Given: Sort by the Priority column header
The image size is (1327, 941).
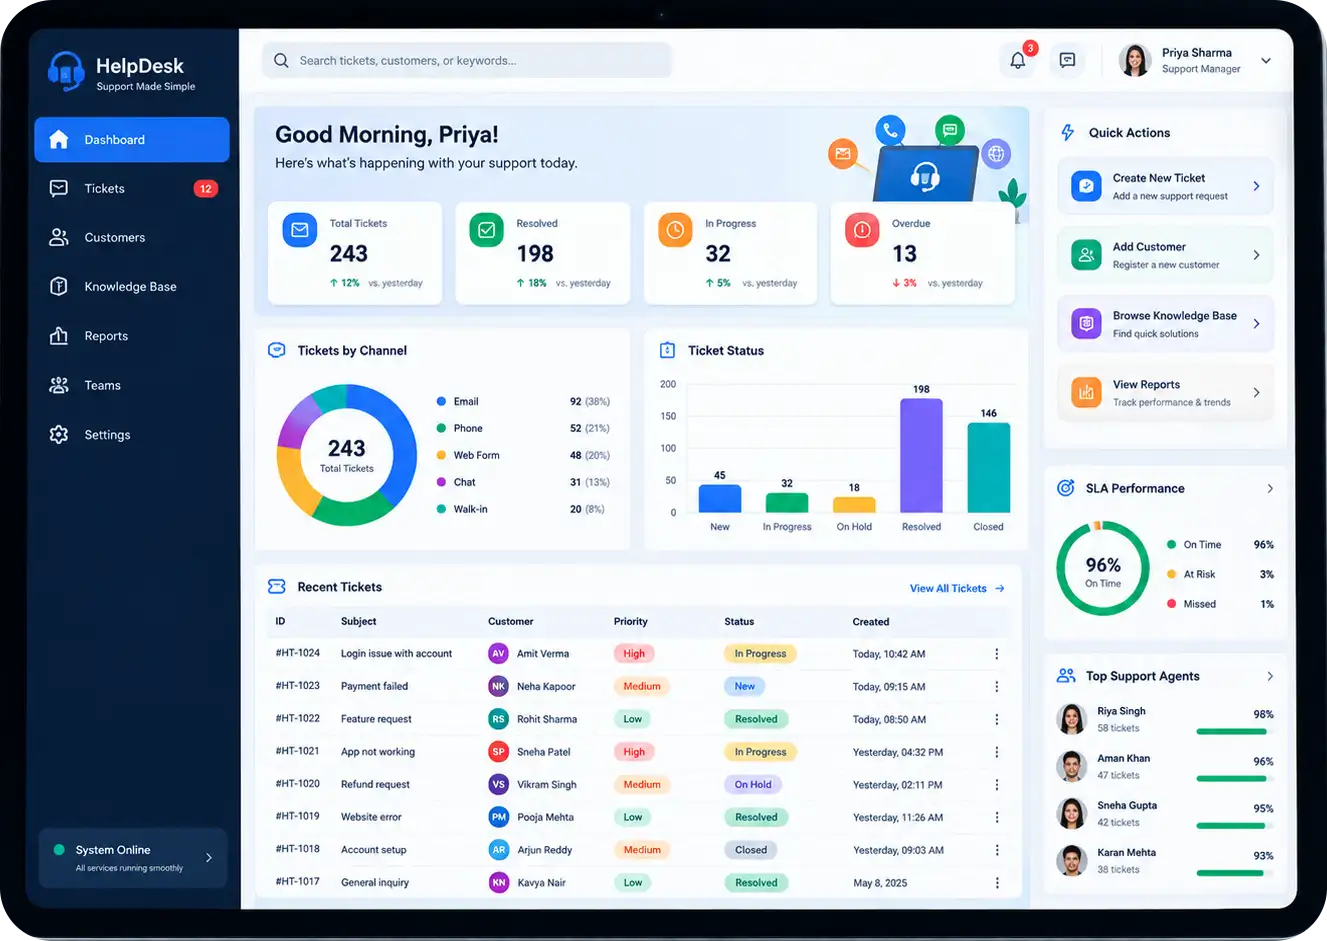Looking at the screenshot, I should (x=631, y=622).
